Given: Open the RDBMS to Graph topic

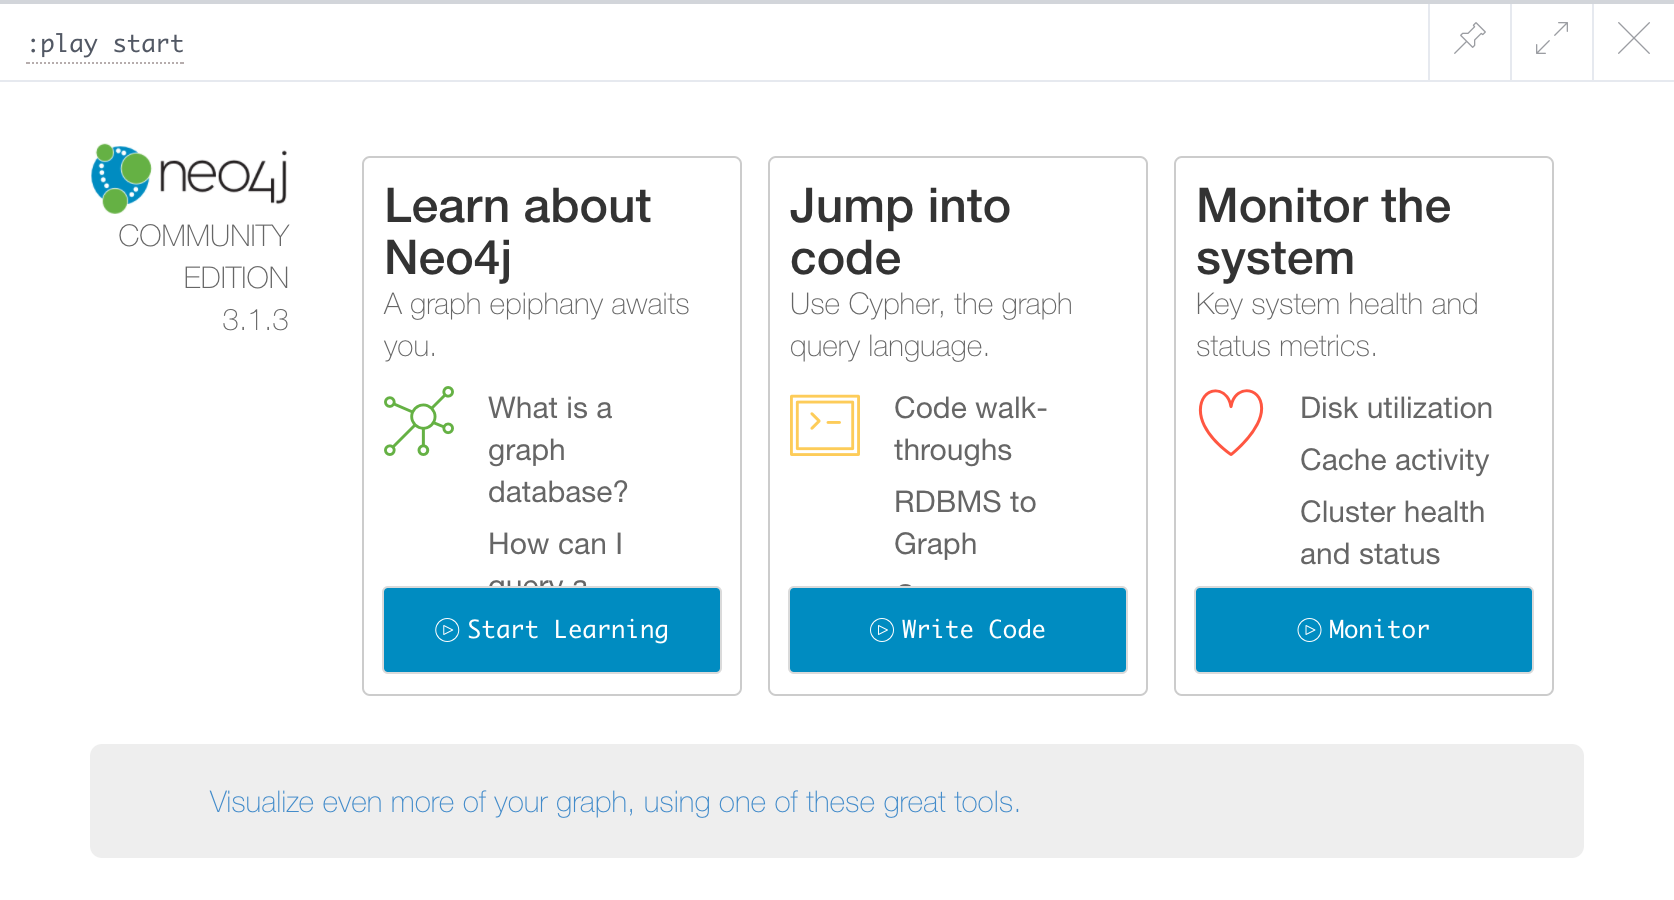Looking at the screenshot, I should click(964, 522).
